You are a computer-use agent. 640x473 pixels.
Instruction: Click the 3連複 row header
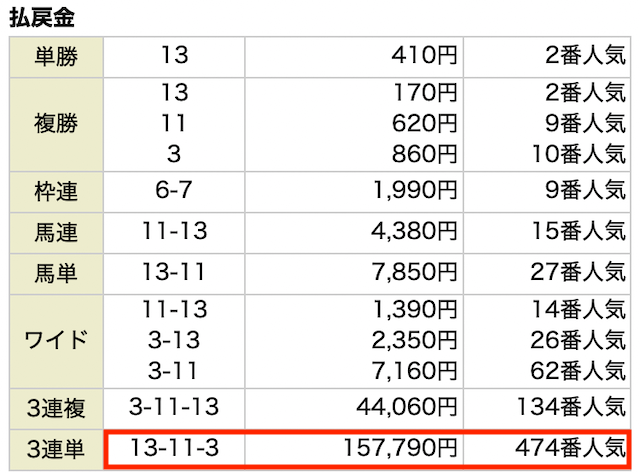click(56, 409)
